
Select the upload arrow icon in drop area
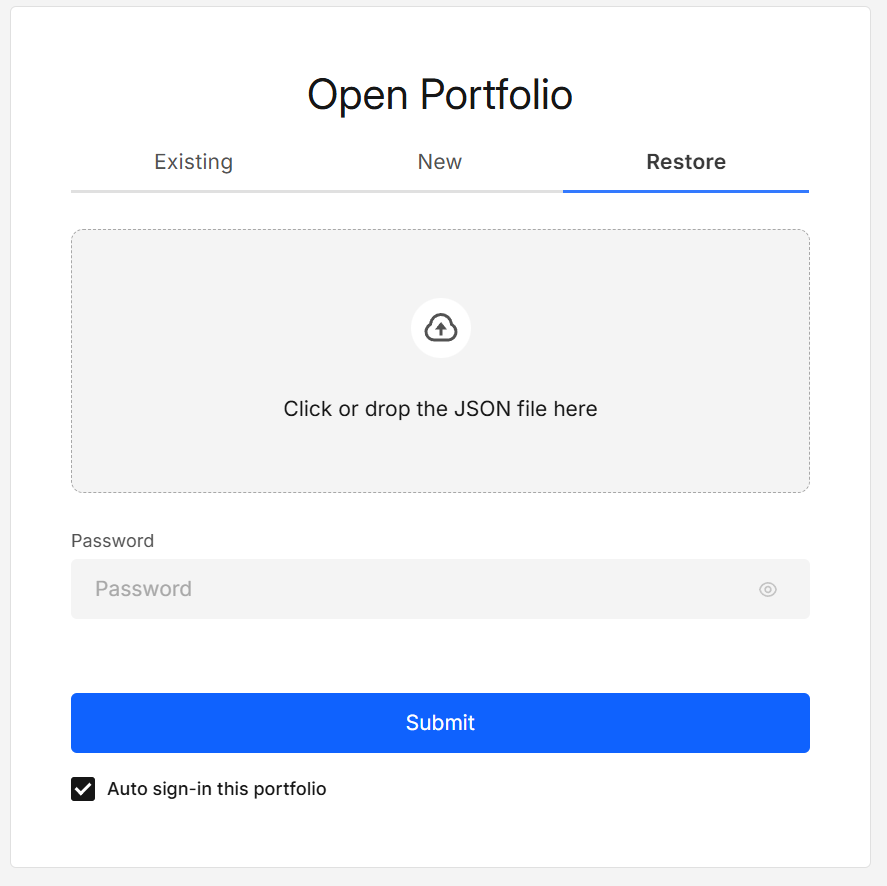tap(440, 328)
